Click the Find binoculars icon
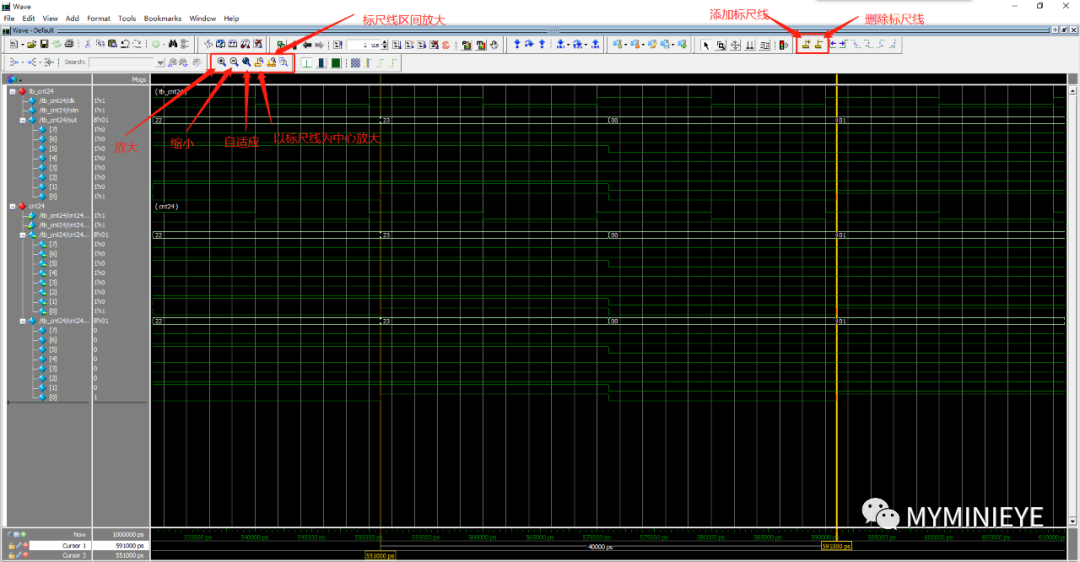The image size is (1080, 562). [x=173, y=44]
